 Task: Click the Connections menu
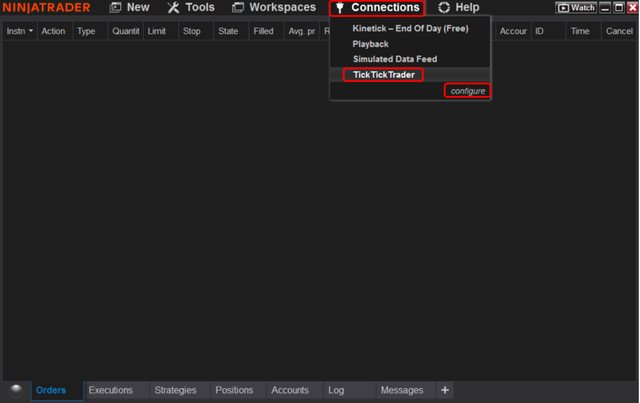point(377,8)
